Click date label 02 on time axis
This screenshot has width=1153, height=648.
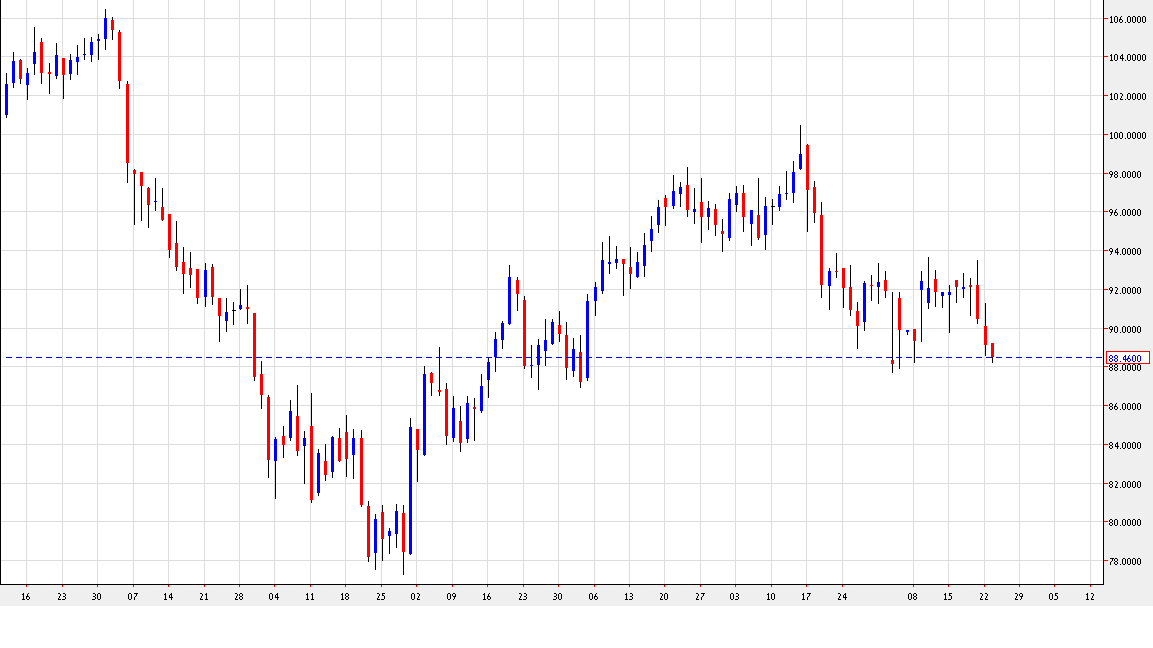pos(415,597)
